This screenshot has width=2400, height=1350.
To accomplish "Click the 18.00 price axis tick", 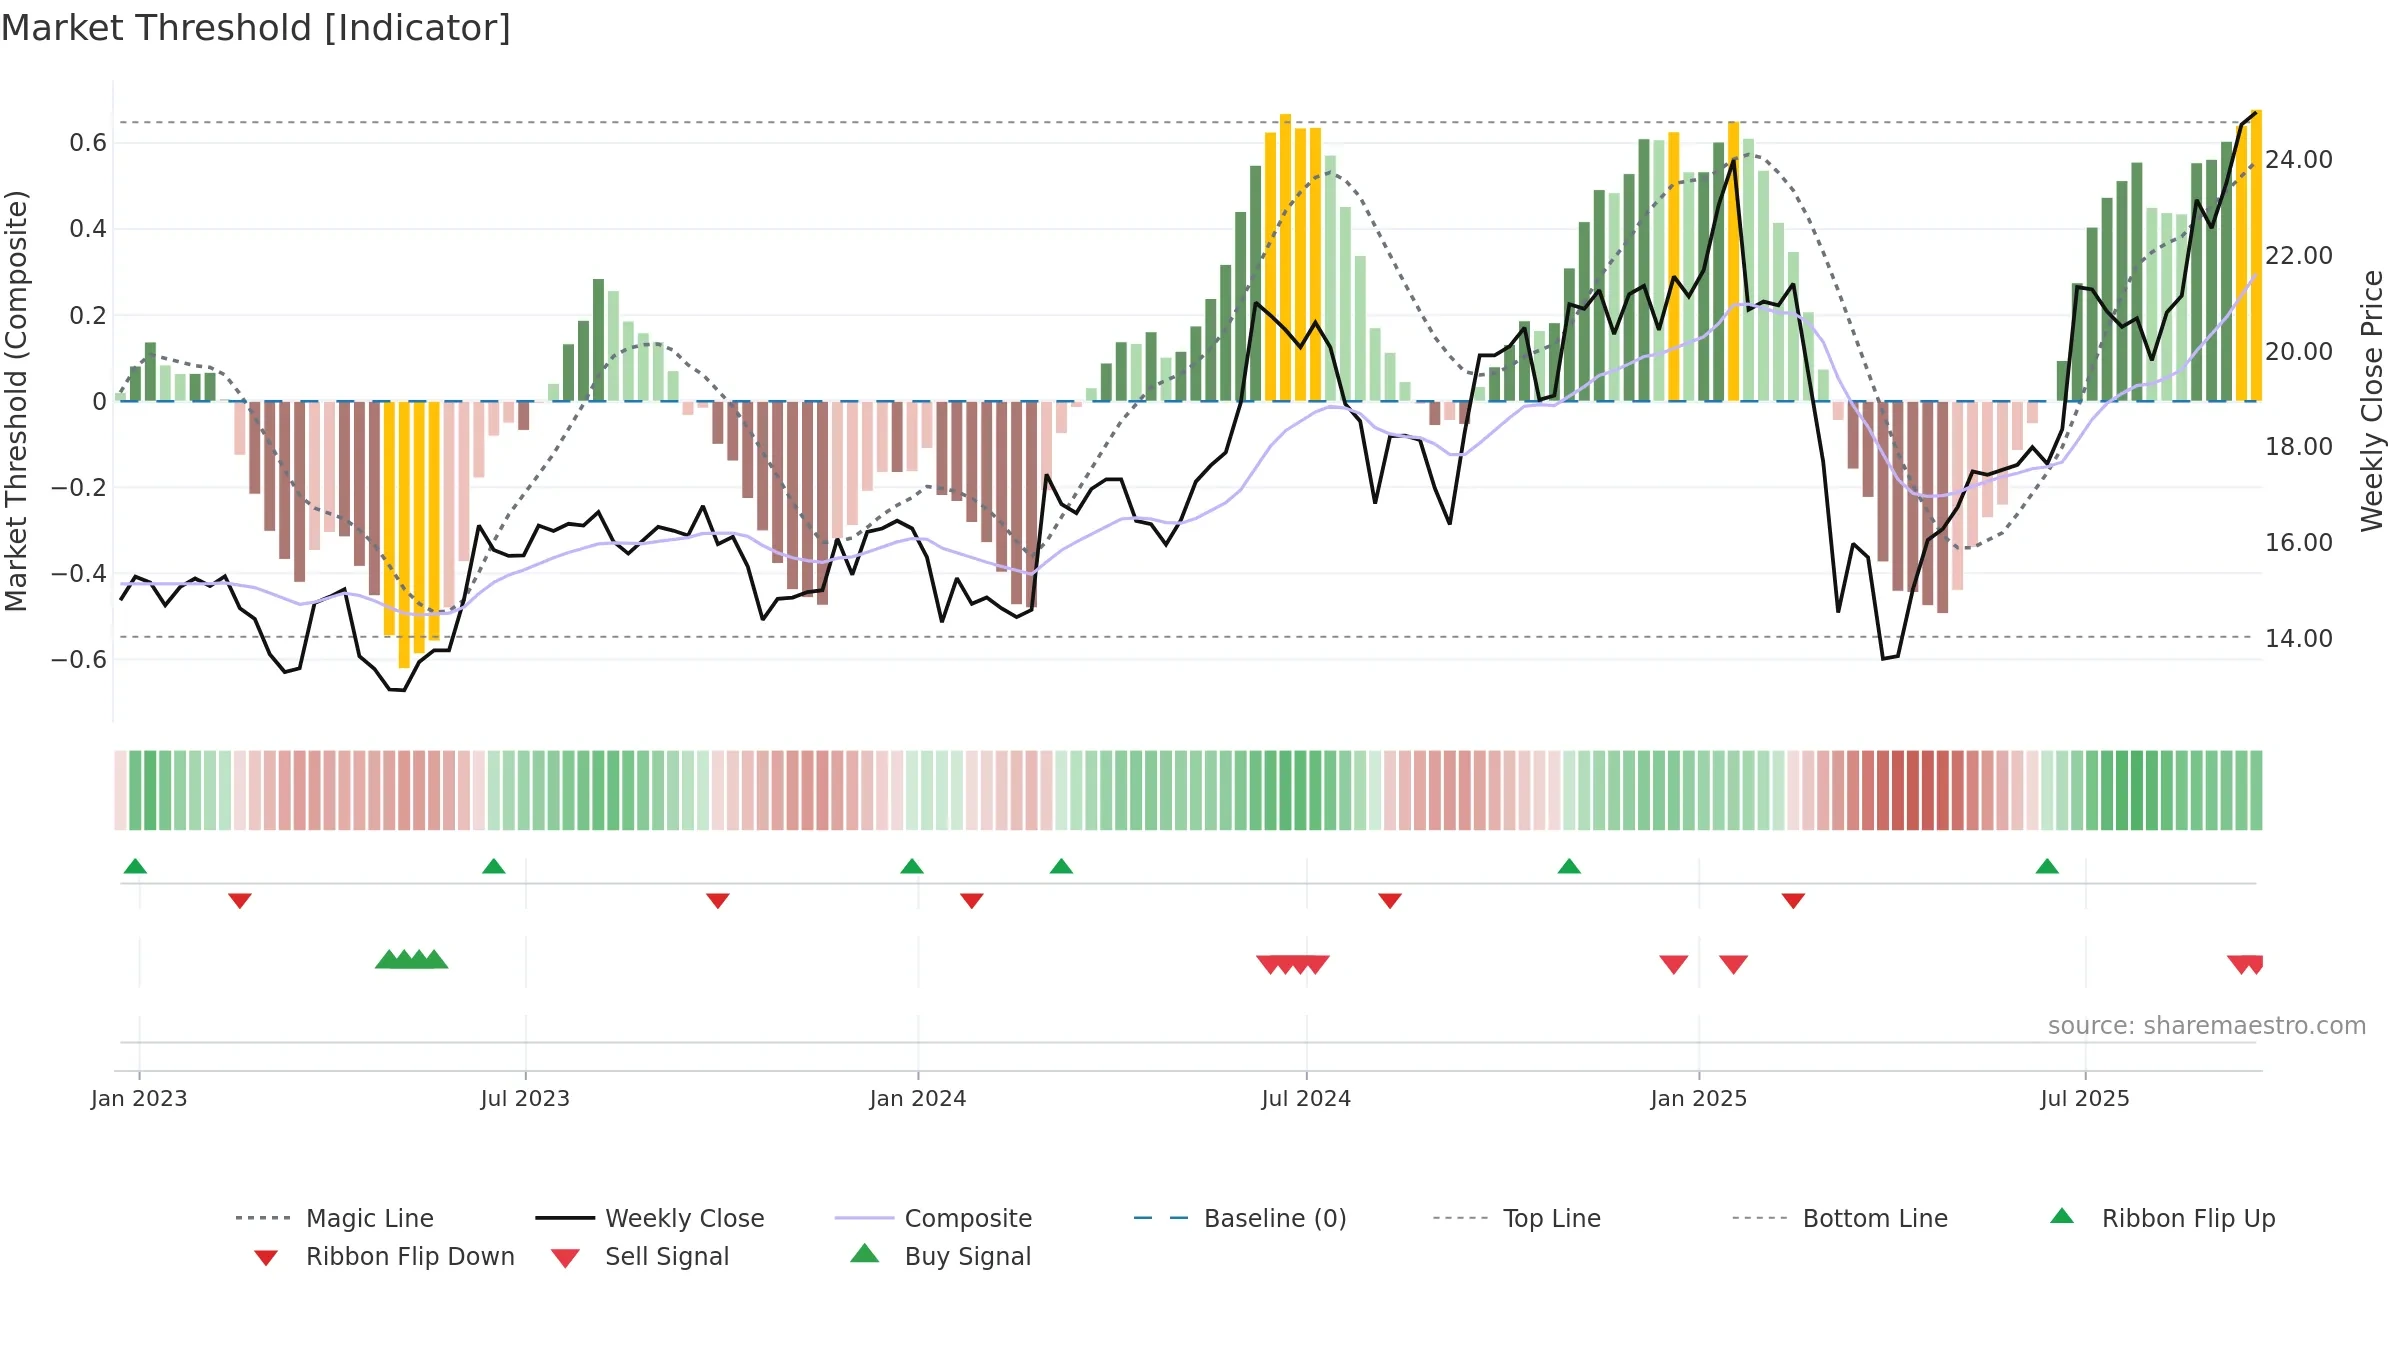I will click(2299, 447).
